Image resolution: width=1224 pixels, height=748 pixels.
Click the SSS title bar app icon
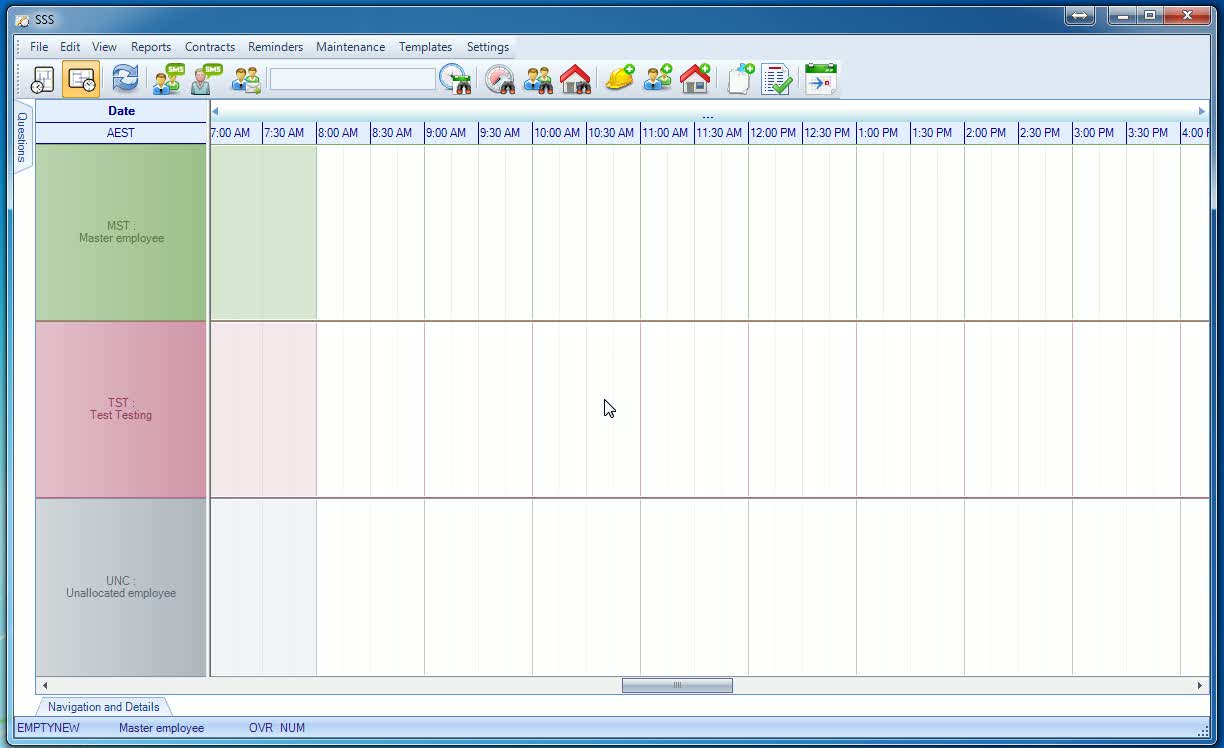pos(22,20)
